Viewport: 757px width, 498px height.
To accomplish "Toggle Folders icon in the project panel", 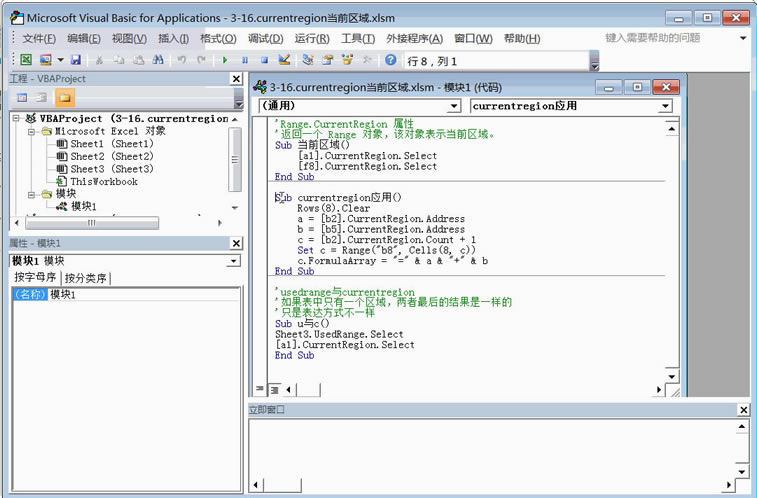I will pos(65,97).
